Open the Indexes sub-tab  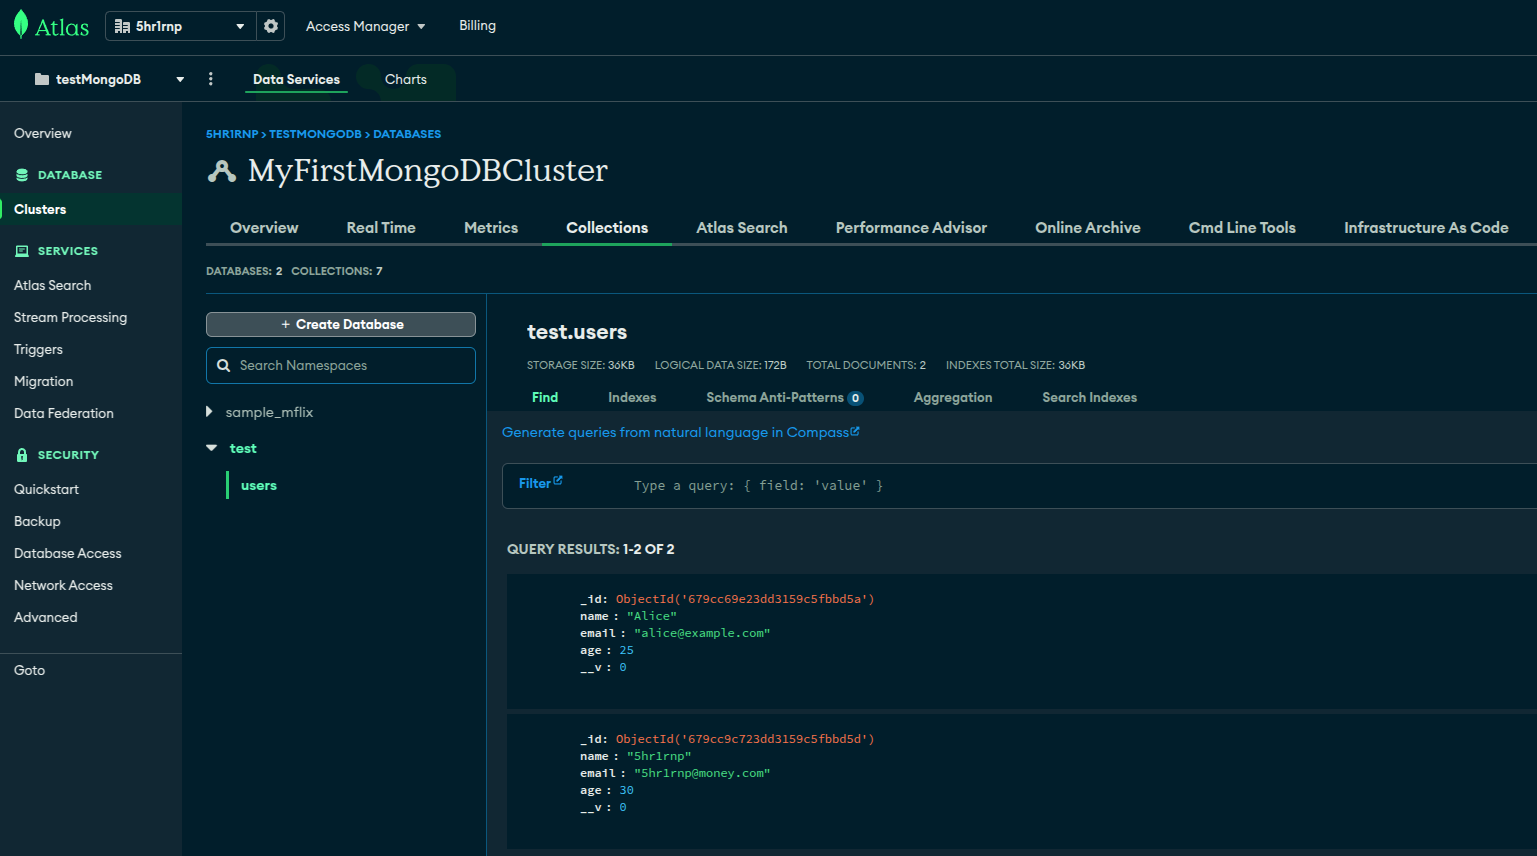632,397
